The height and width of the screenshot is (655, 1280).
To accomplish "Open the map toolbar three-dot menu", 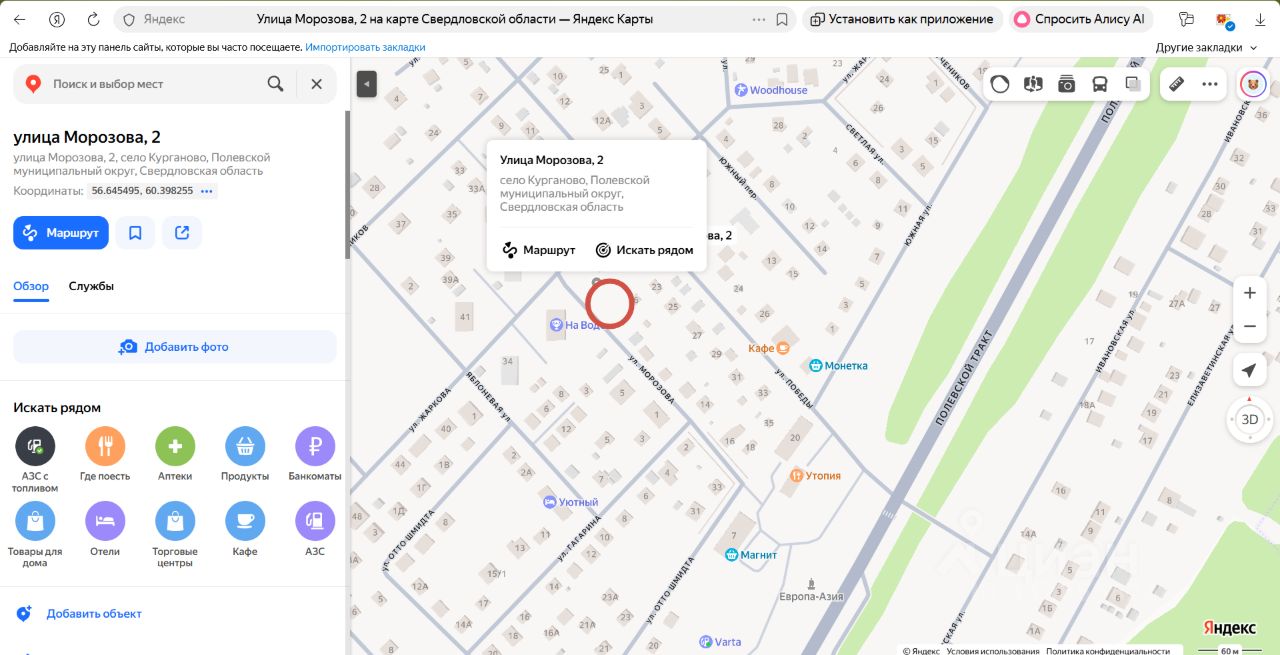I will 1210,84.
